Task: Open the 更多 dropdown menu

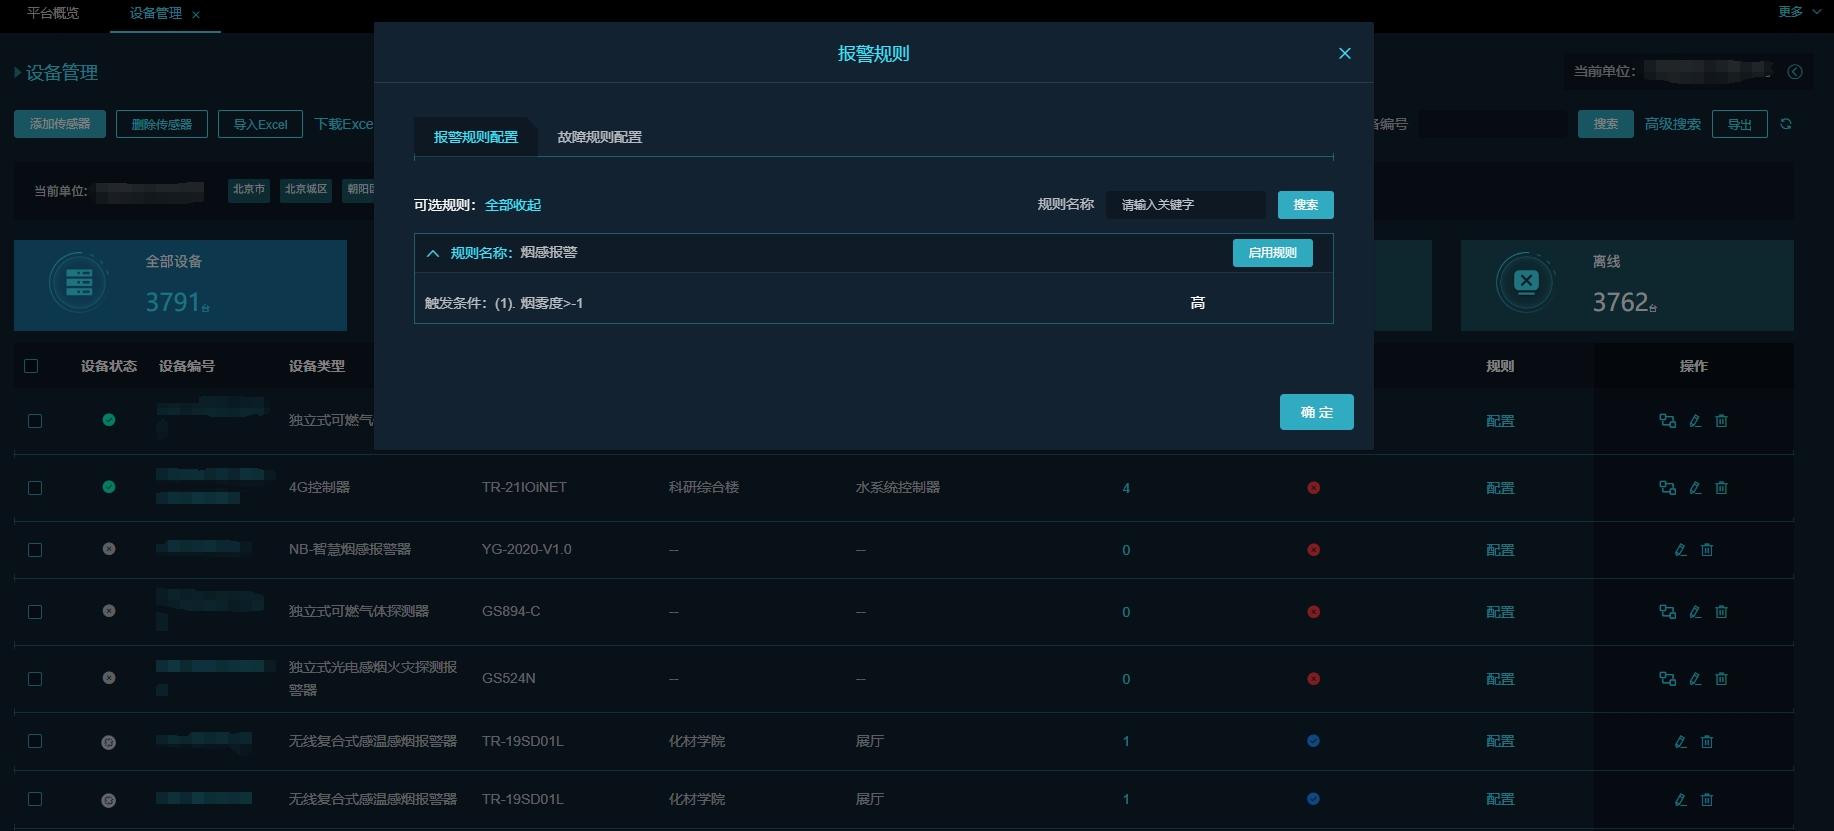Action: [x=1798, y=12]
